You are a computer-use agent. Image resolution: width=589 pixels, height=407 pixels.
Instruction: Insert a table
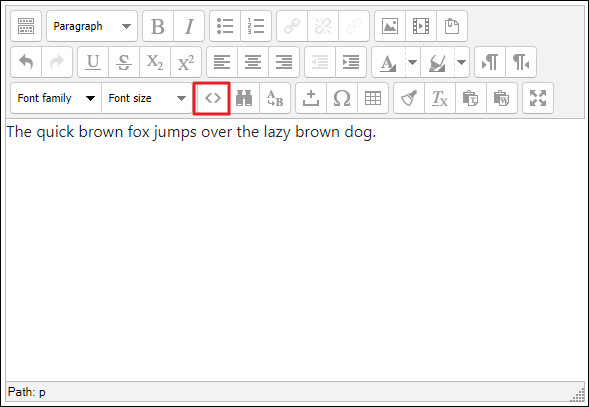[373, 98]
